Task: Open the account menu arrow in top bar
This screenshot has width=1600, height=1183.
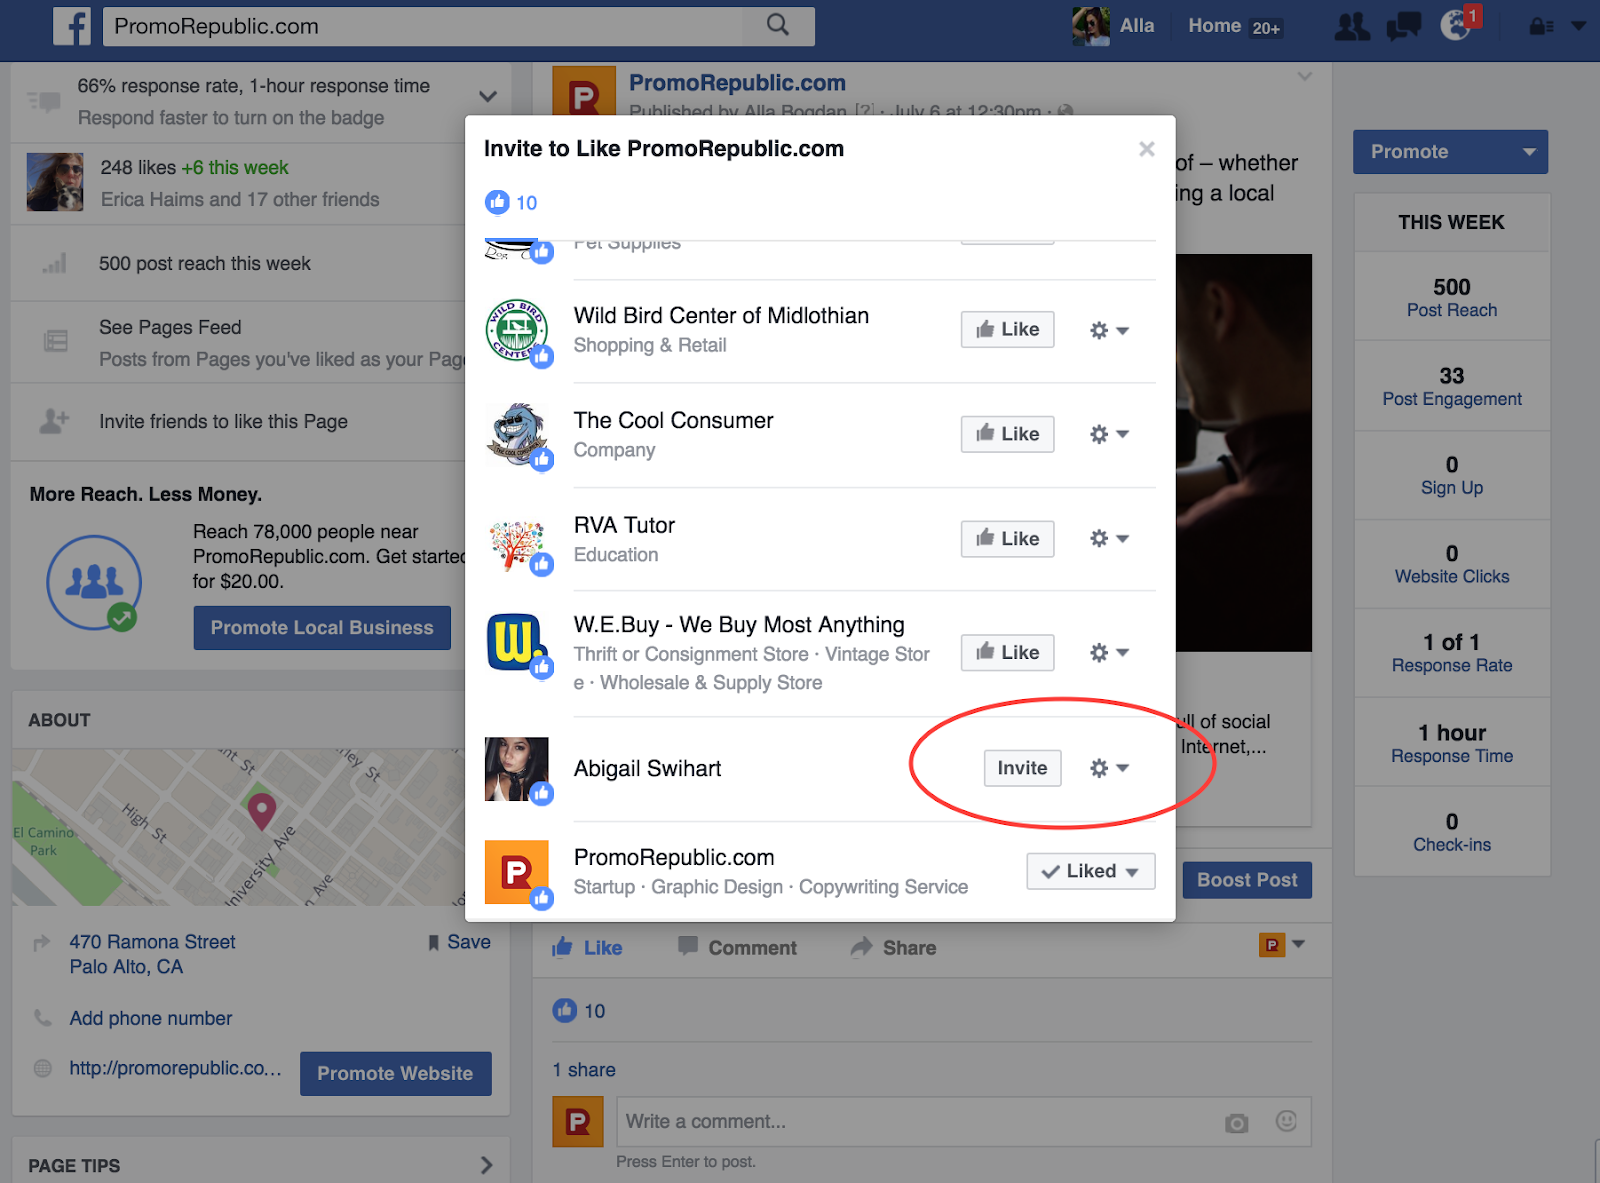Action: tap(1579, 26)
